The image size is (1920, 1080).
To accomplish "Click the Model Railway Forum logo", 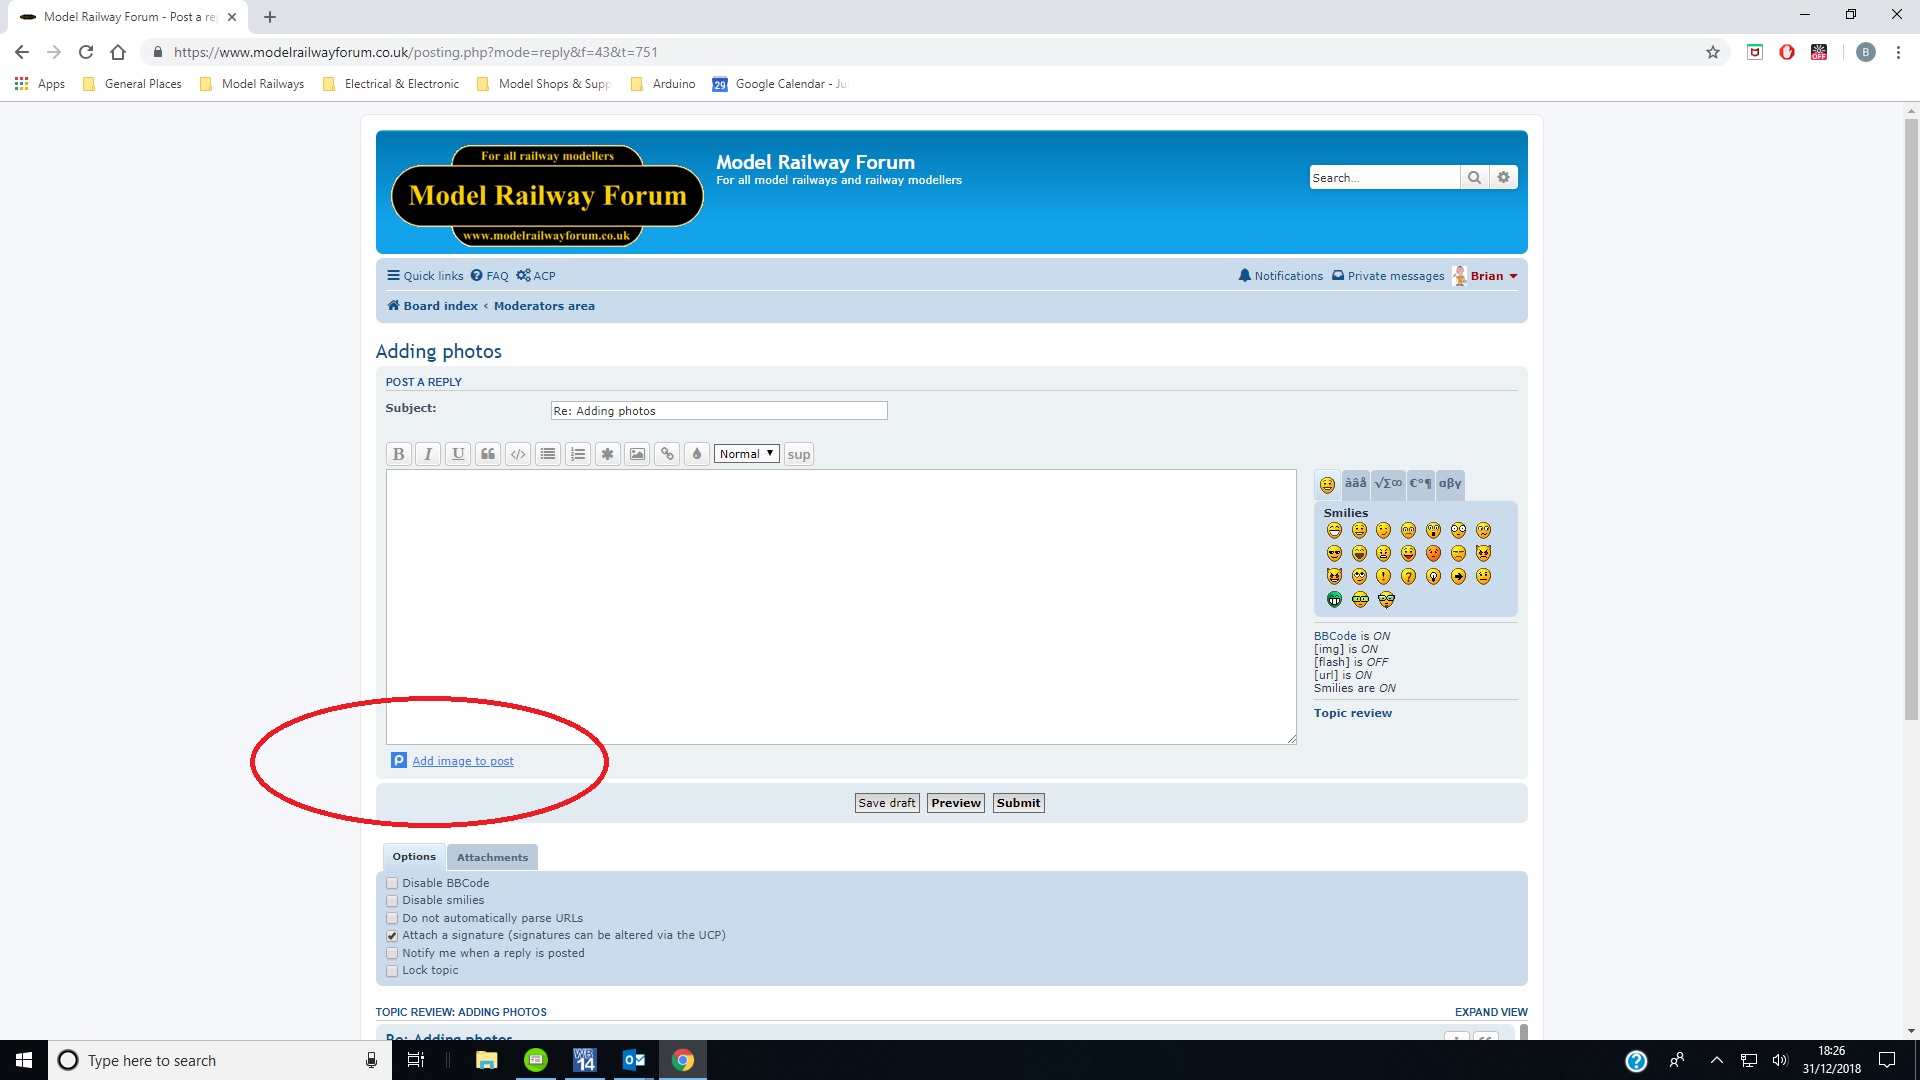I will [x=547, y=196].
